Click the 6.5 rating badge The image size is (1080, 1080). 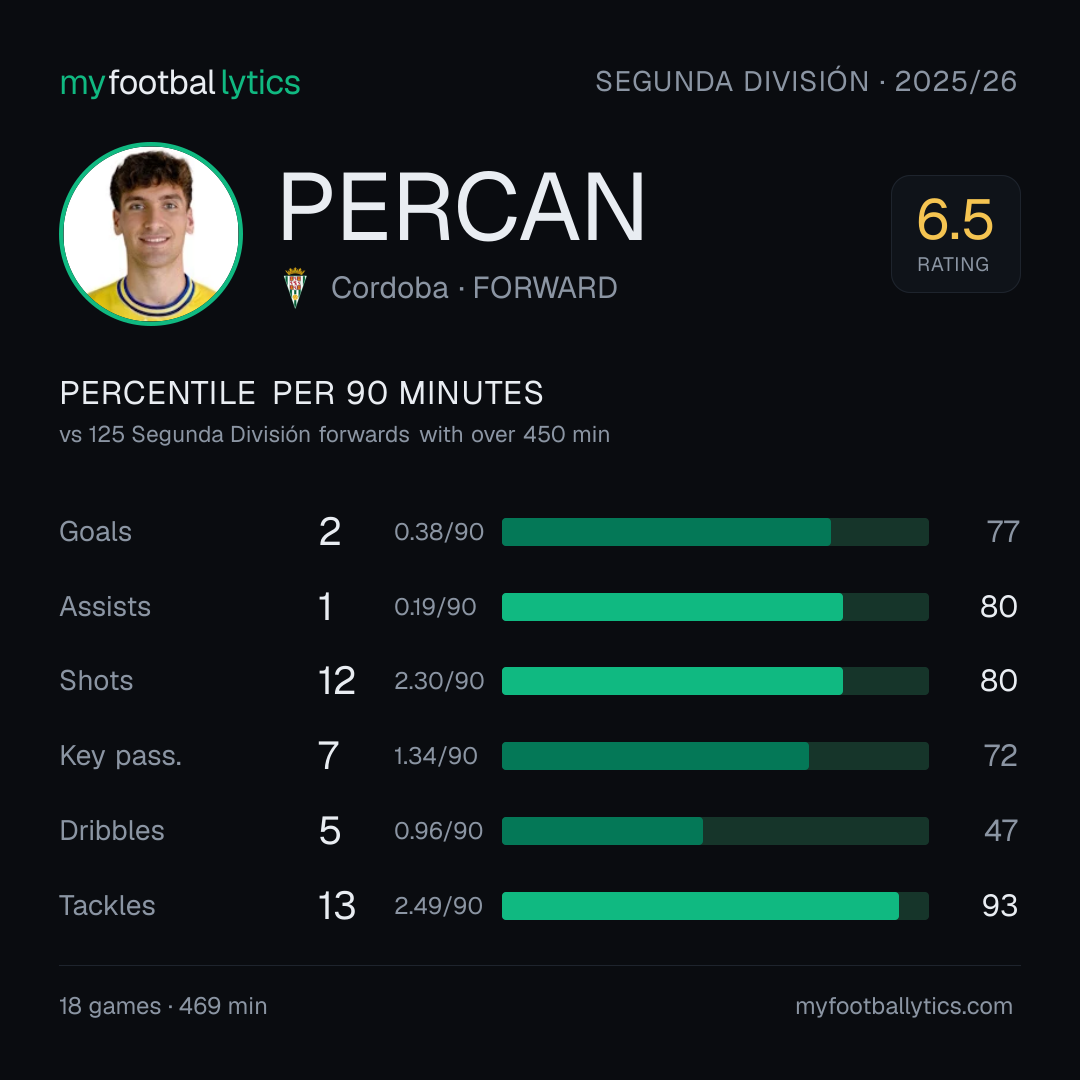tap(955, 234)
